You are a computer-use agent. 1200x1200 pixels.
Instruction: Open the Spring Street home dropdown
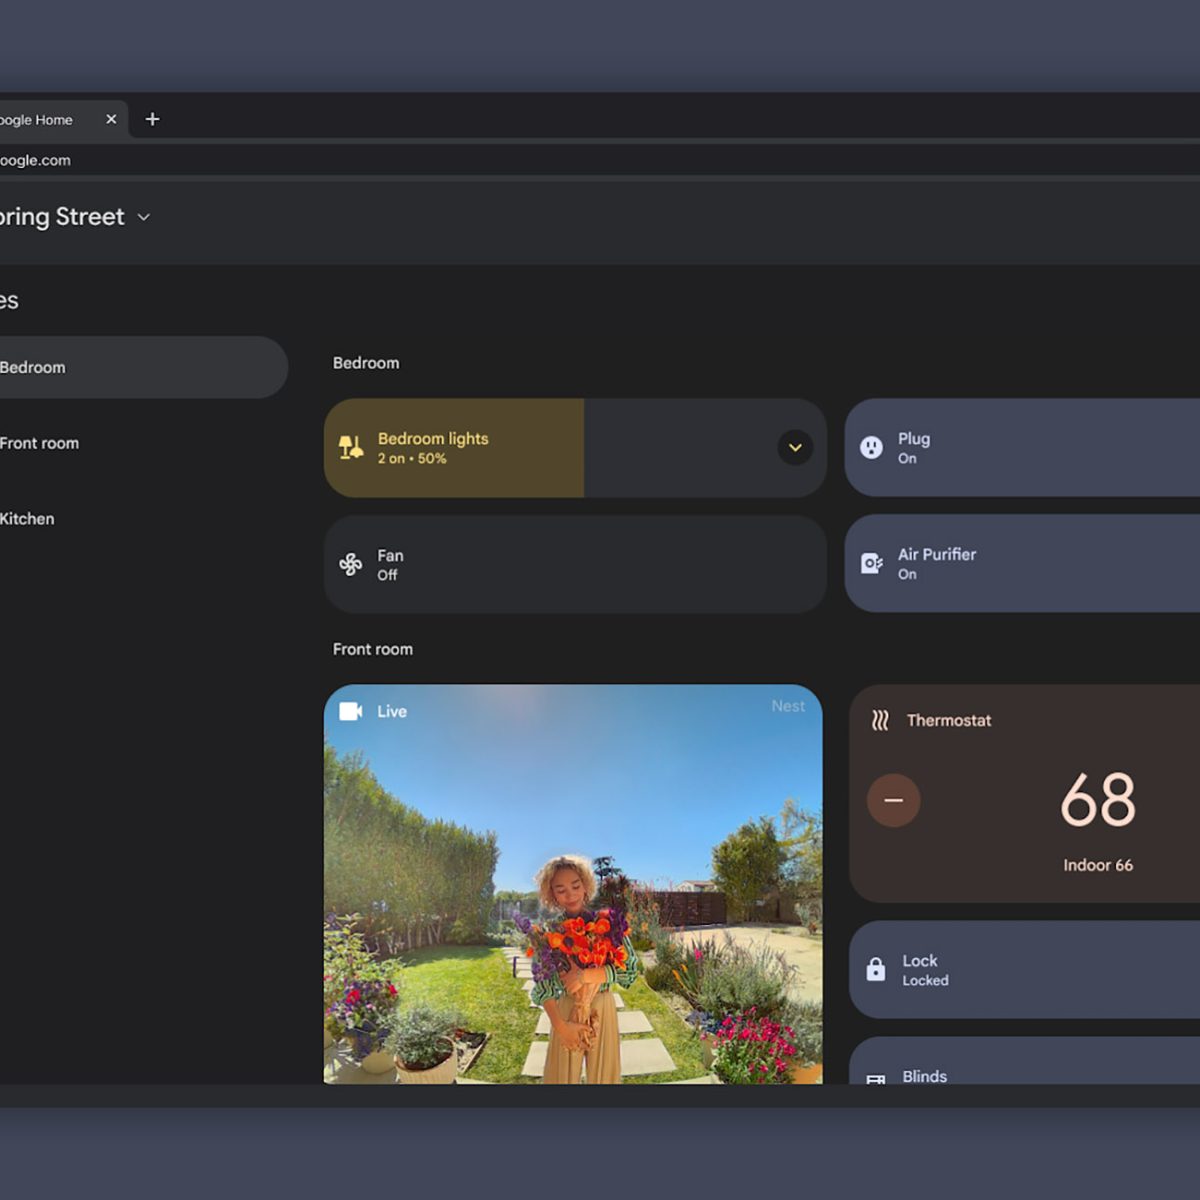pyautogui.click(x=143, y=217)
